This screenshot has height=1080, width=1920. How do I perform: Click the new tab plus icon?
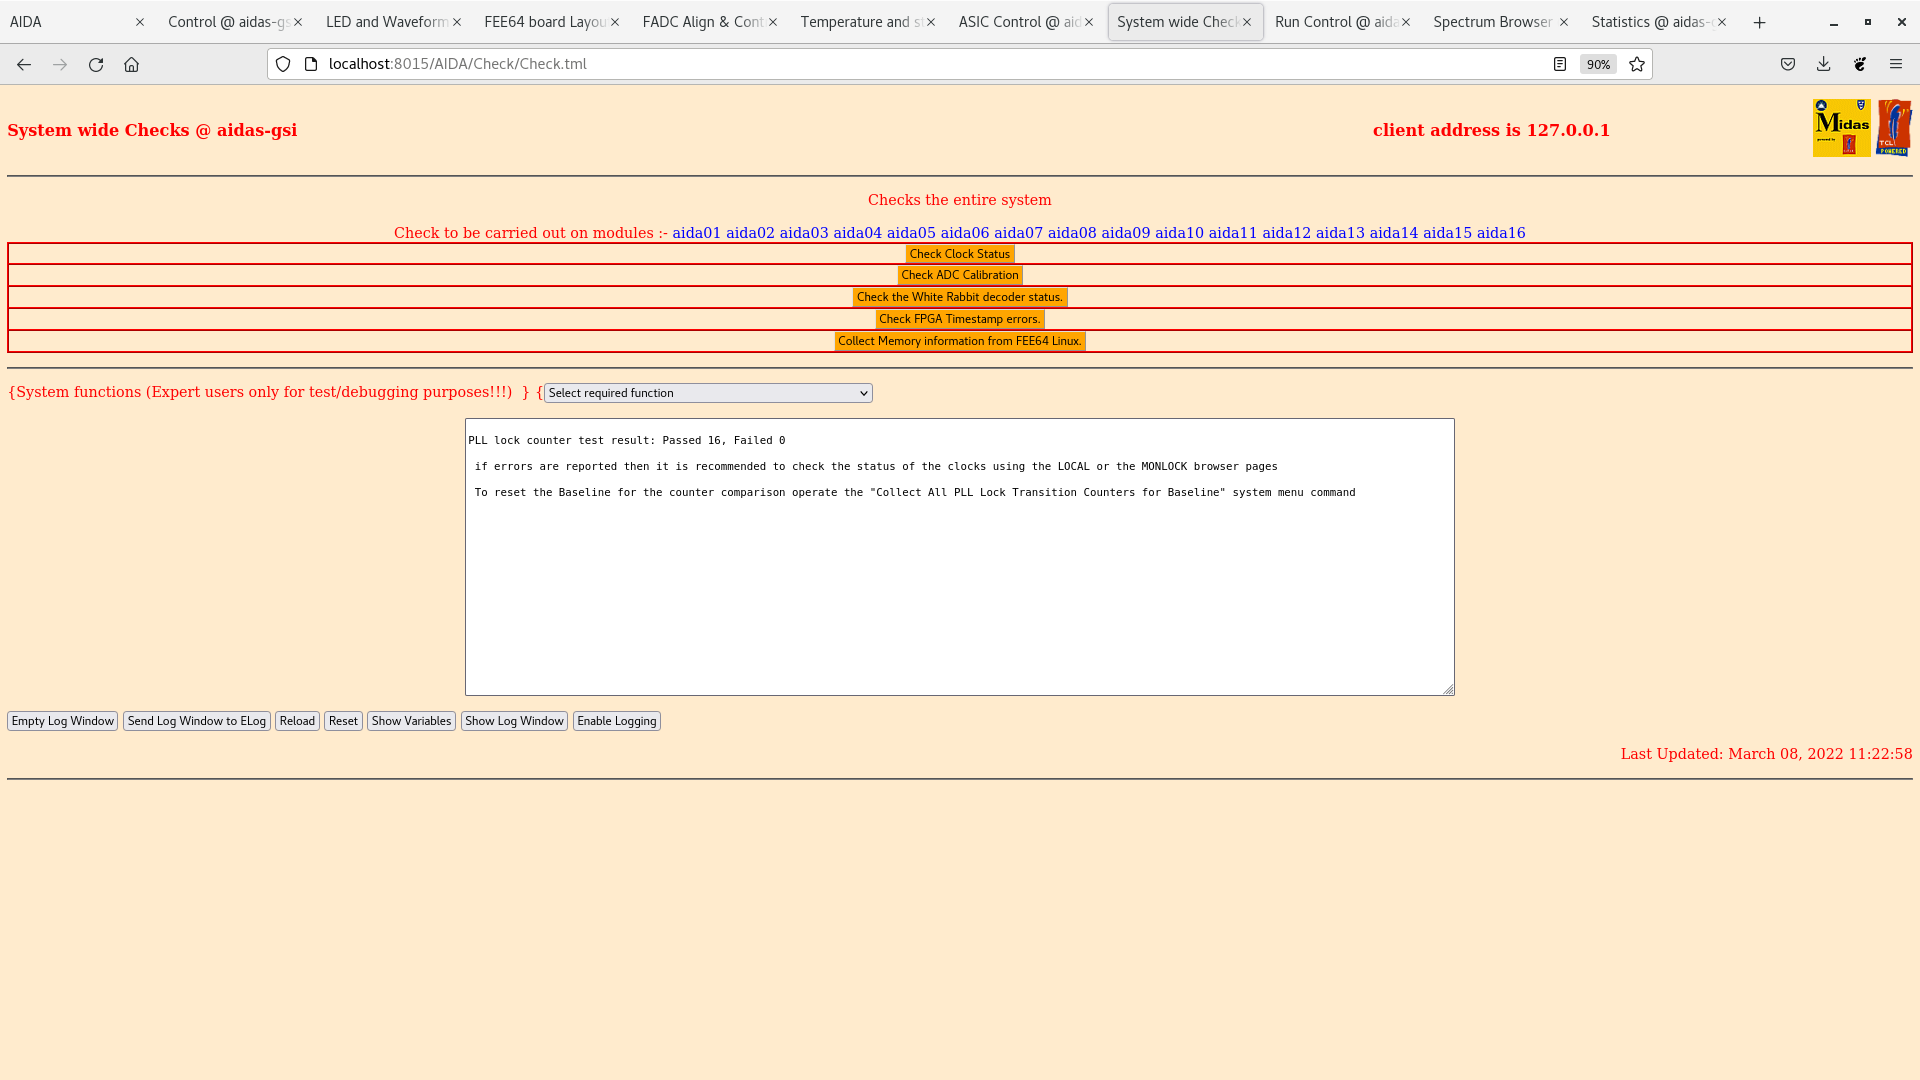1759,22
